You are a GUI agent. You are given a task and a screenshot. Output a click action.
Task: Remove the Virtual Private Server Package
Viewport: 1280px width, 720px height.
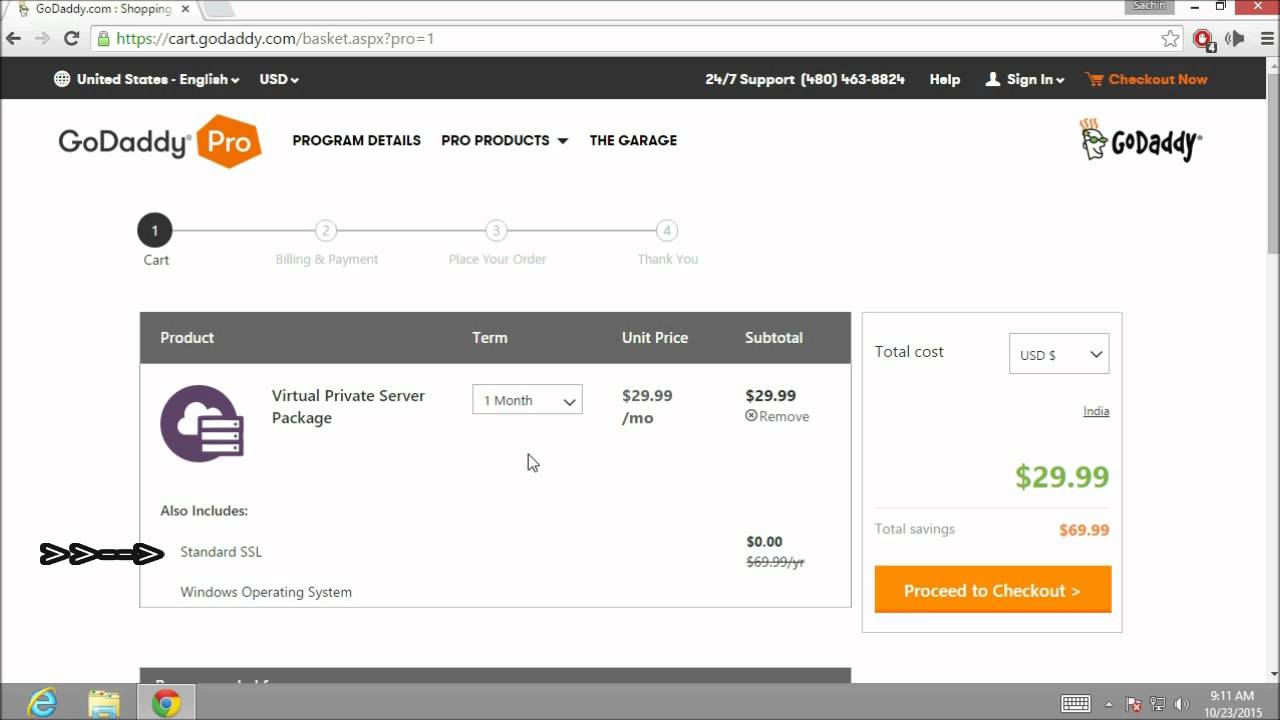[777, 416]
